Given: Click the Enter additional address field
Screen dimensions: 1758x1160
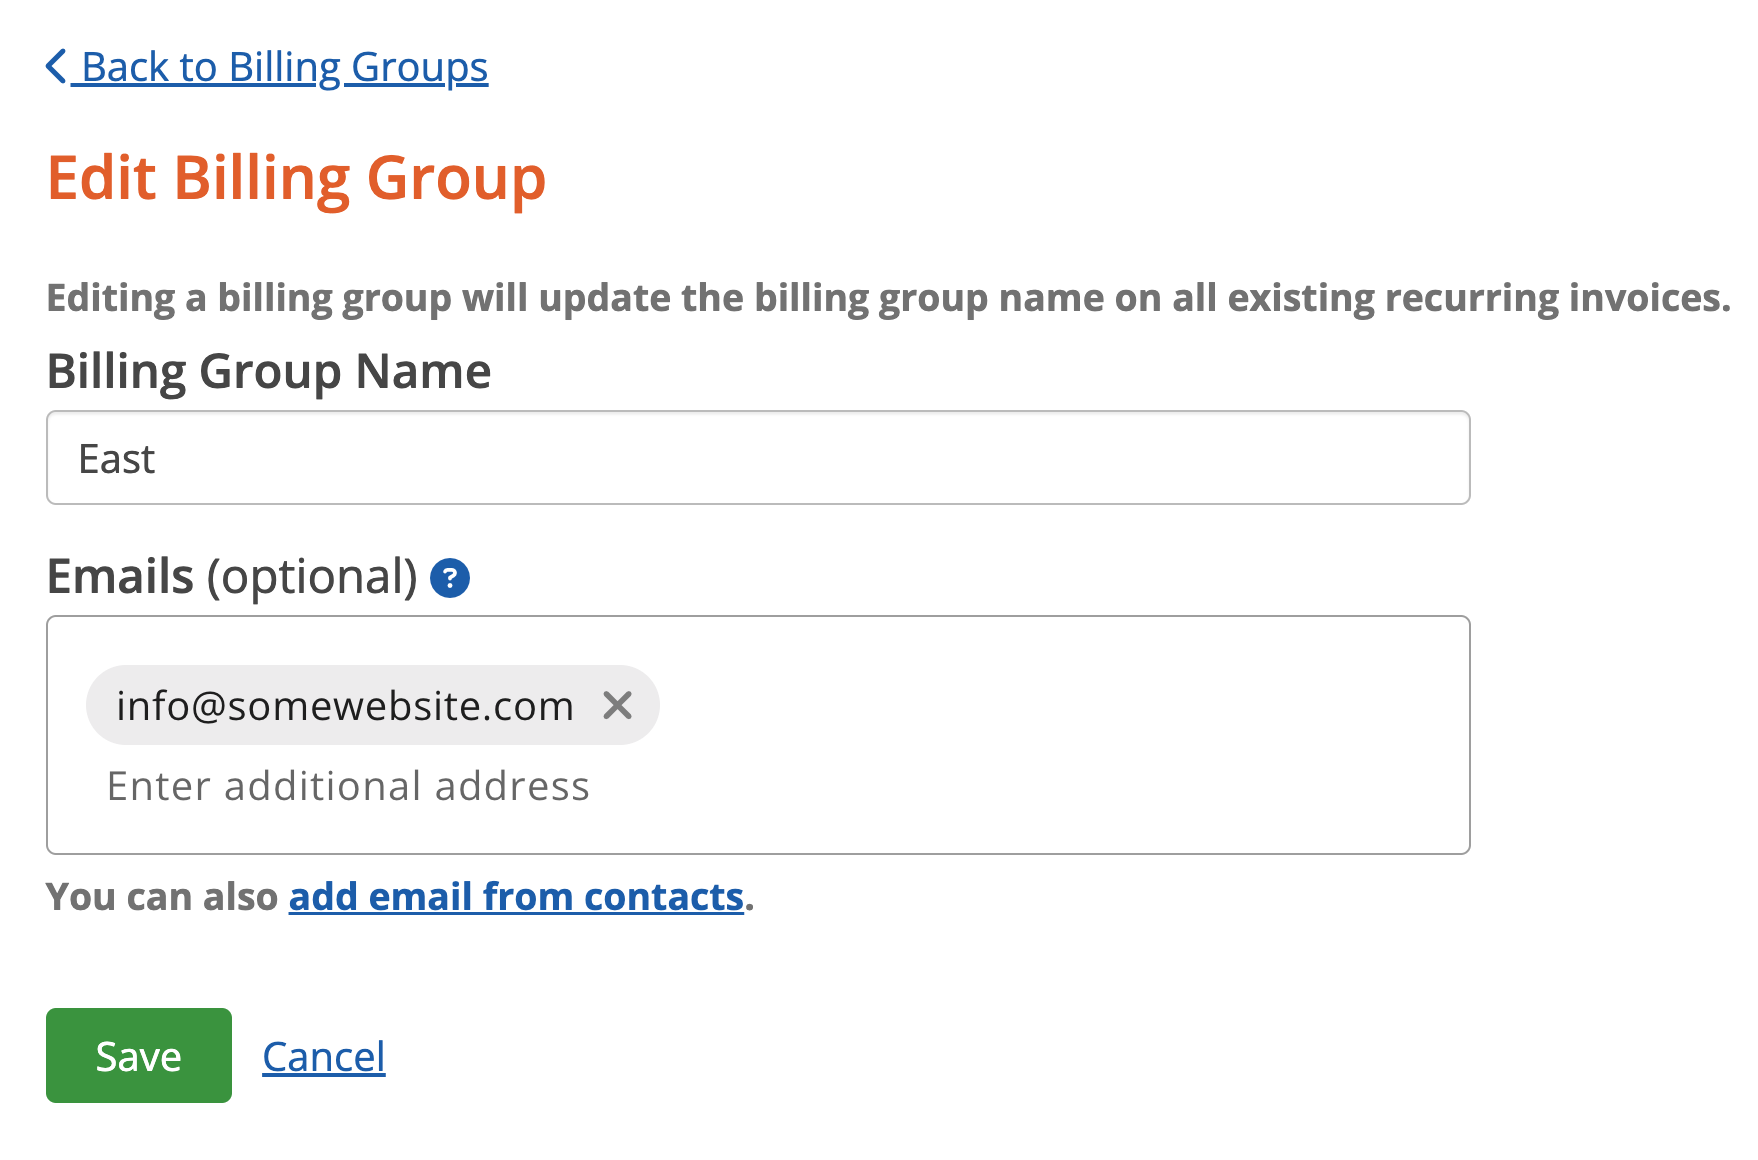Looking at the screenshot, I should (x=348, y=786).
